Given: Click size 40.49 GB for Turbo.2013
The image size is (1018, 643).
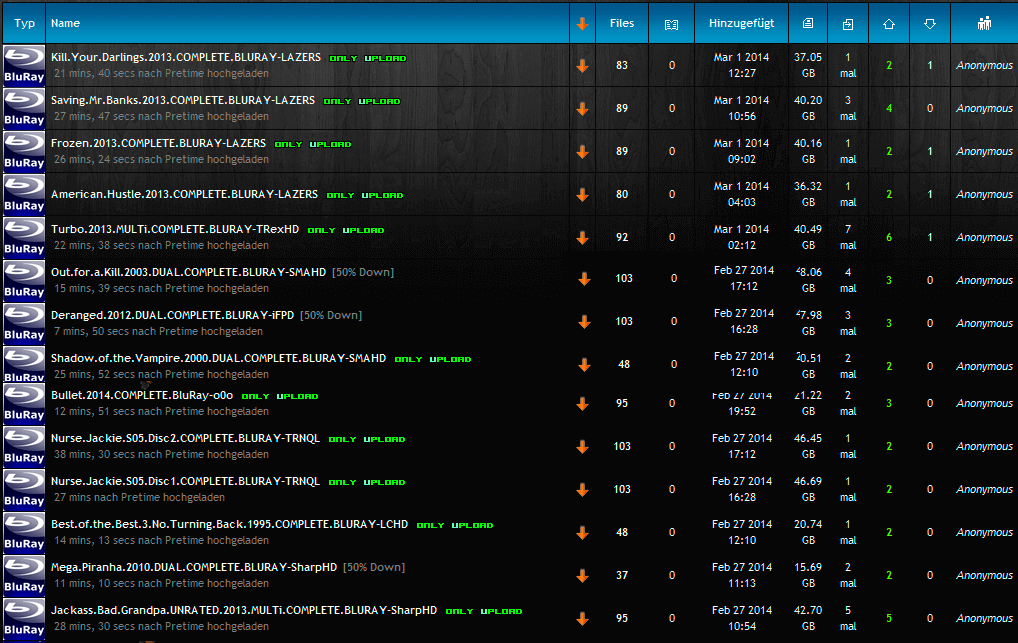Looking at the screenshot, I should (x=808, y=237).
